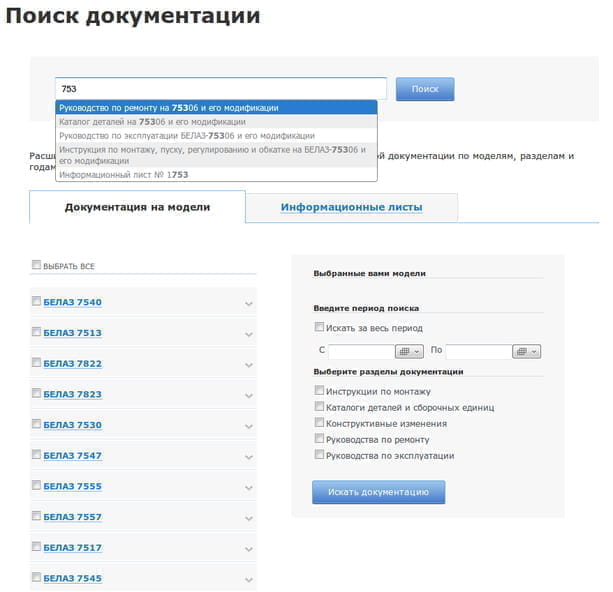The image size is (613, 592).
Task: Tick Конструктивные изменения checkbox
Action: [319, 422]
